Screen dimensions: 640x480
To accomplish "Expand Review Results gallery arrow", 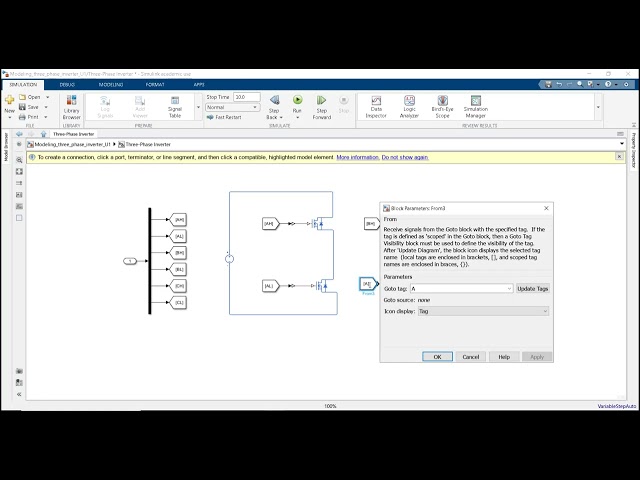I will point(598,107).
